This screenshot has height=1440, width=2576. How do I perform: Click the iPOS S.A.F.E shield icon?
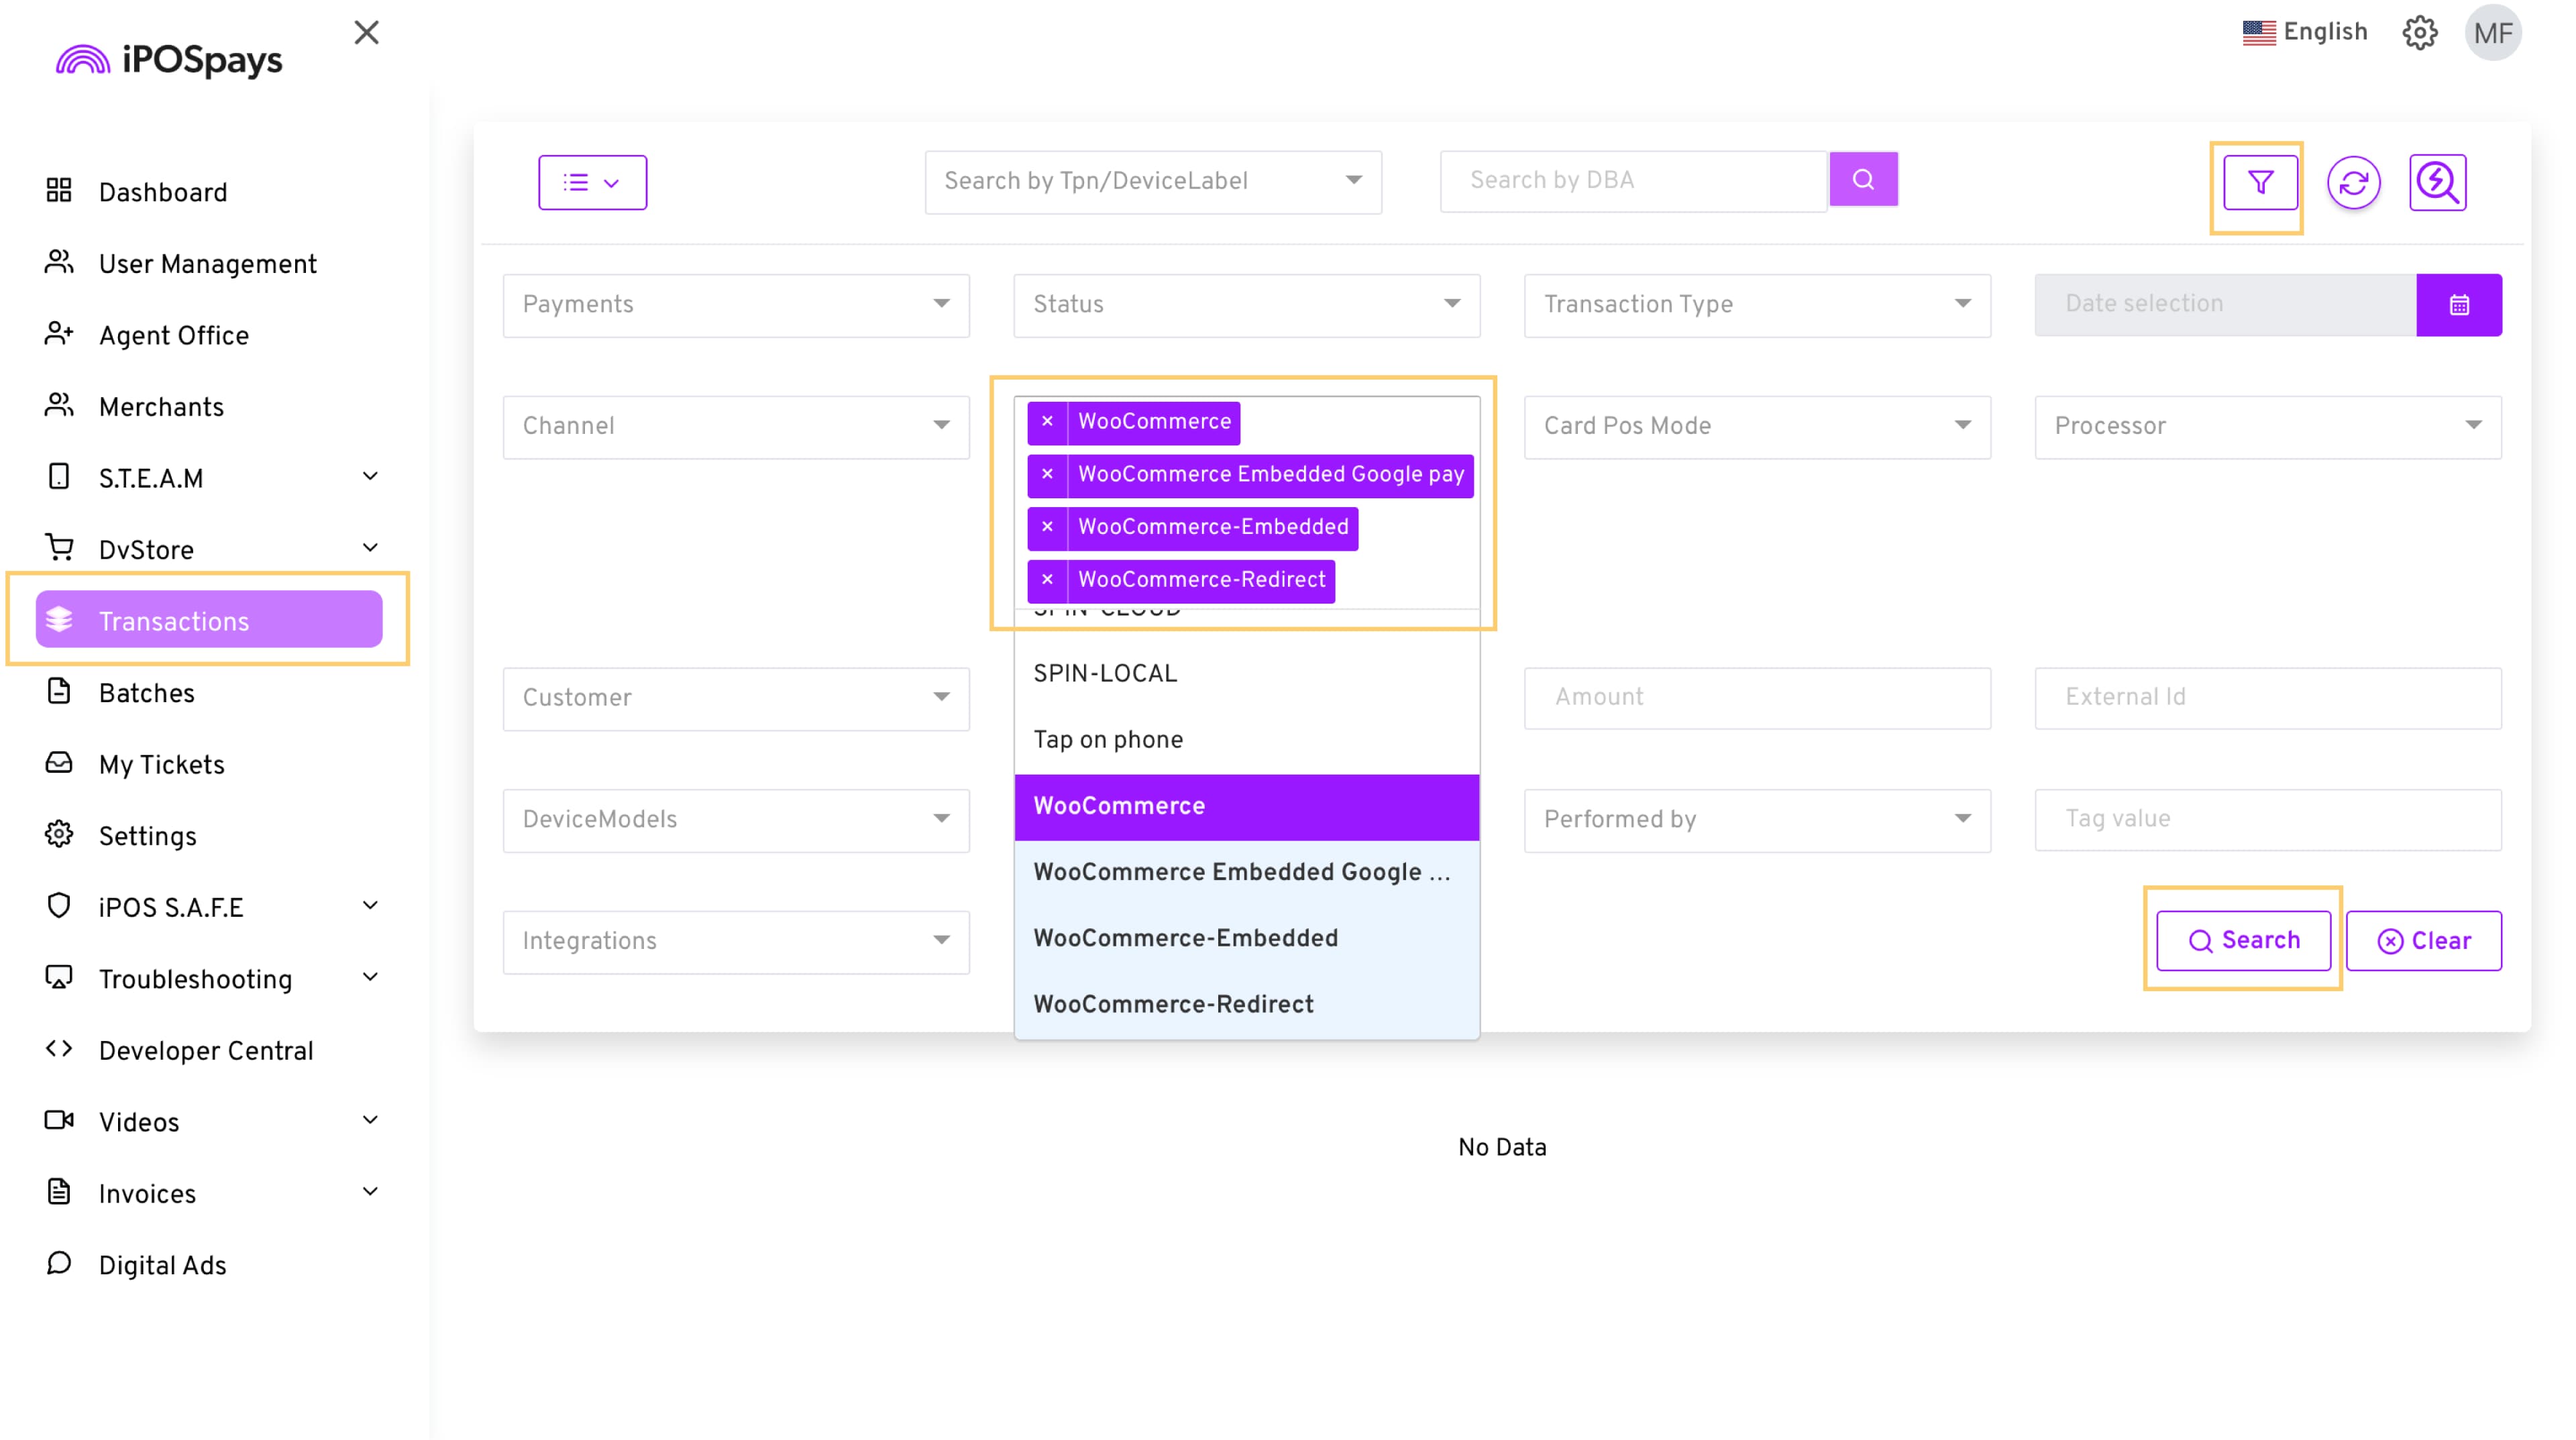tap(59, 906)
